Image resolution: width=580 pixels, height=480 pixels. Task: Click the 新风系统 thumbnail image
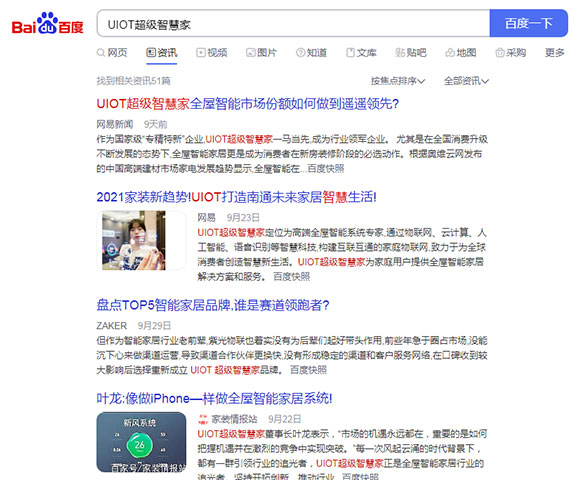tap(141, 442)
